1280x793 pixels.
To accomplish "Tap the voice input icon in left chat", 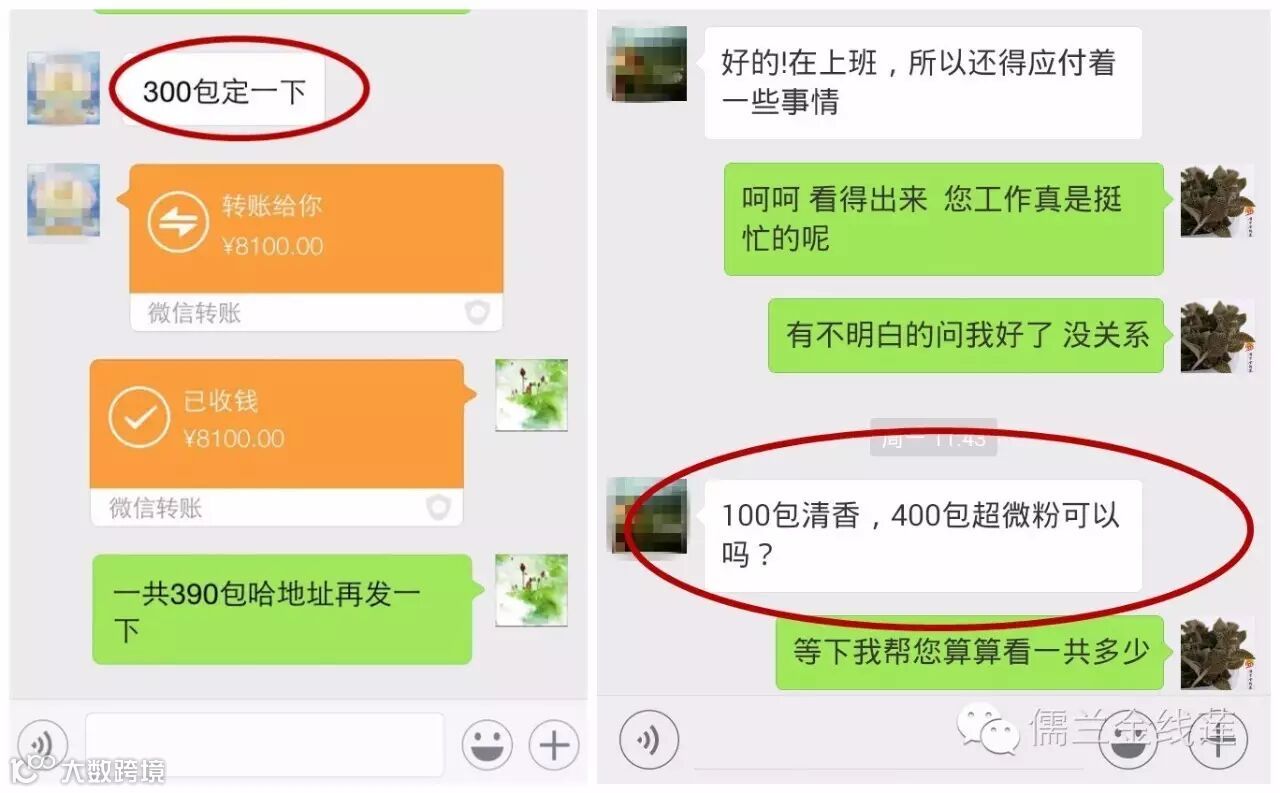I will point(42,744).
